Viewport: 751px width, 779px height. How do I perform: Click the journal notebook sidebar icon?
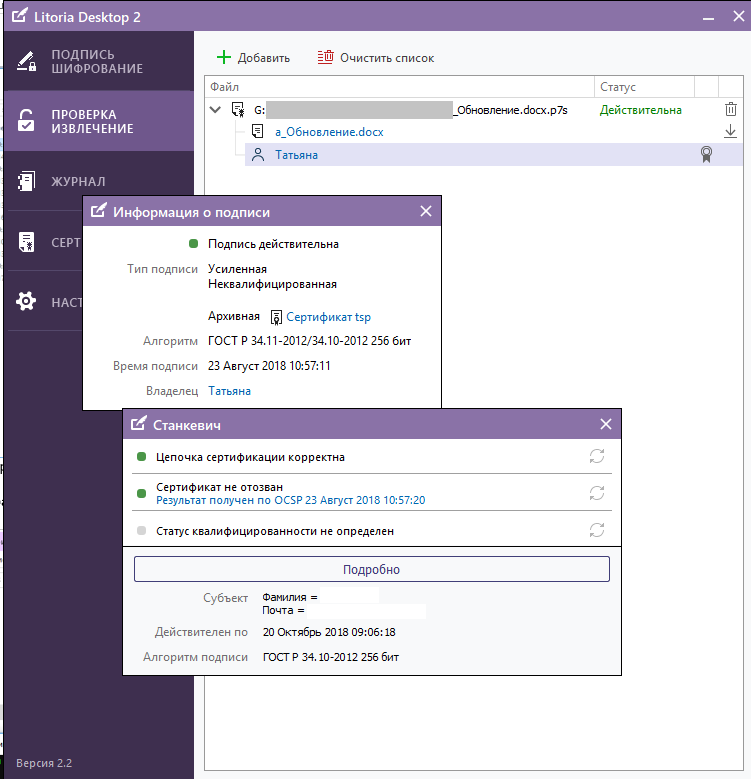tap(26, 181)
